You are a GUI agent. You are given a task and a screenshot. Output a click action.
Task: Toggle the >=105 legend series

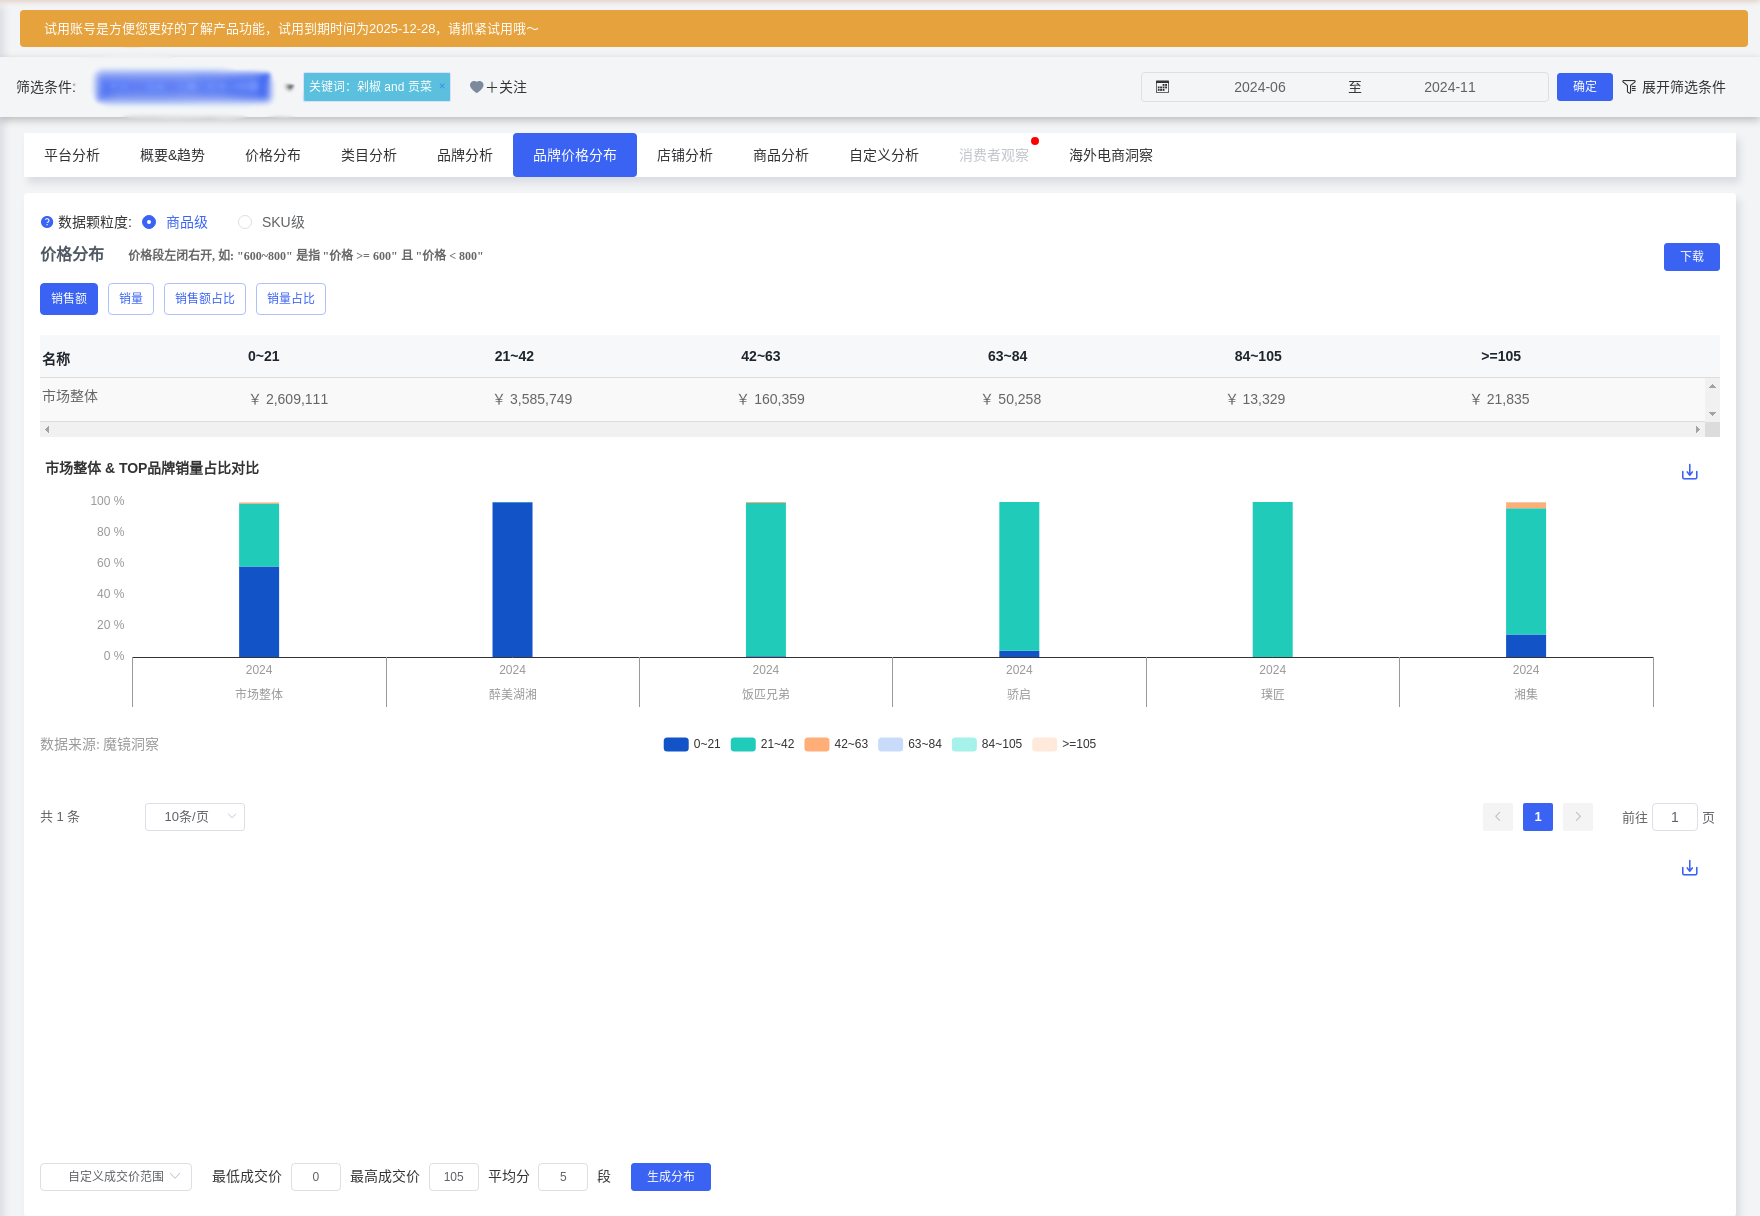coord(1064,744)
